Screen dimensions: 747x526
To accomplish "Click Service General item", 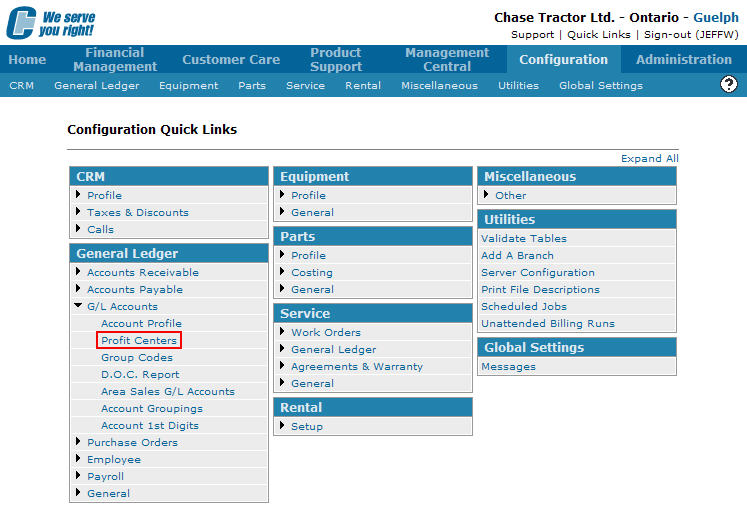I will point(312,384).
